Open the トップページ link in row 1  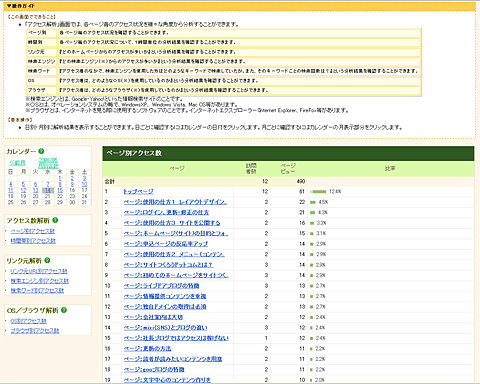(138, 191)
